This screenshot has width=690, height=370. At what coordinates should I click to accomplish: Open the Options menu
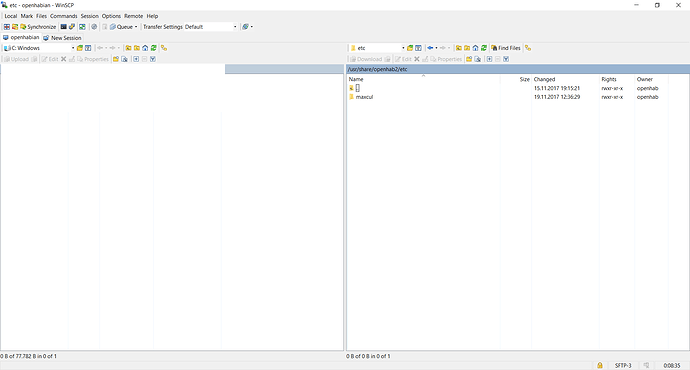point(111,16)
